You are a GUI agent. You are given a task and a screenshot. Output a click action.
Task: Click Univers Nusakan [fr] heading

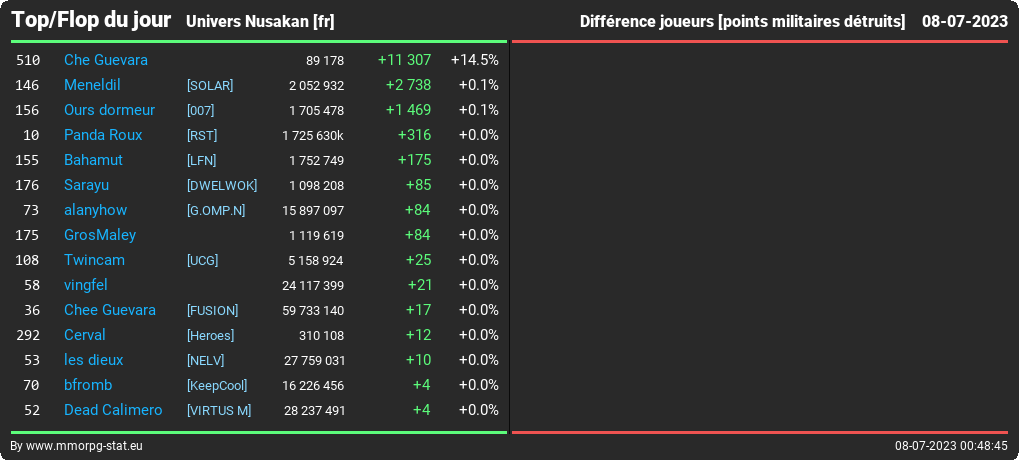point(260,22)
